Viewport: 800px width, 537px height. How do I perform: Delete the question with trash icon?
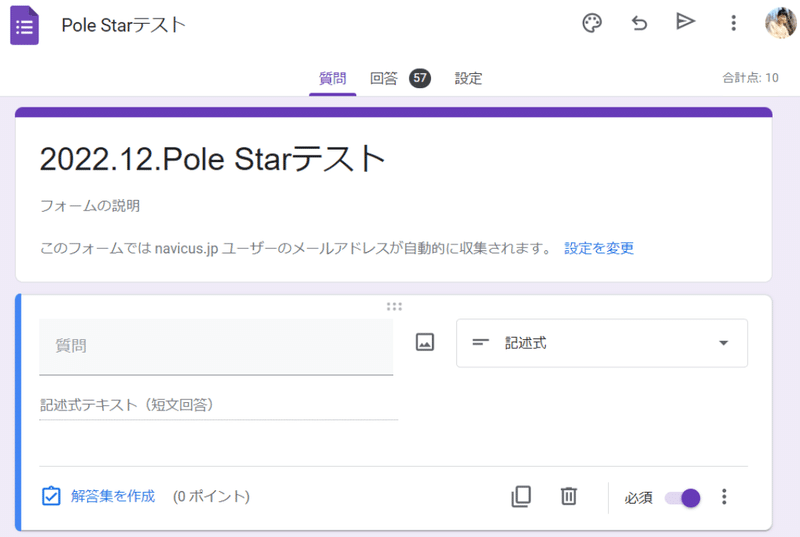(568, 496)
